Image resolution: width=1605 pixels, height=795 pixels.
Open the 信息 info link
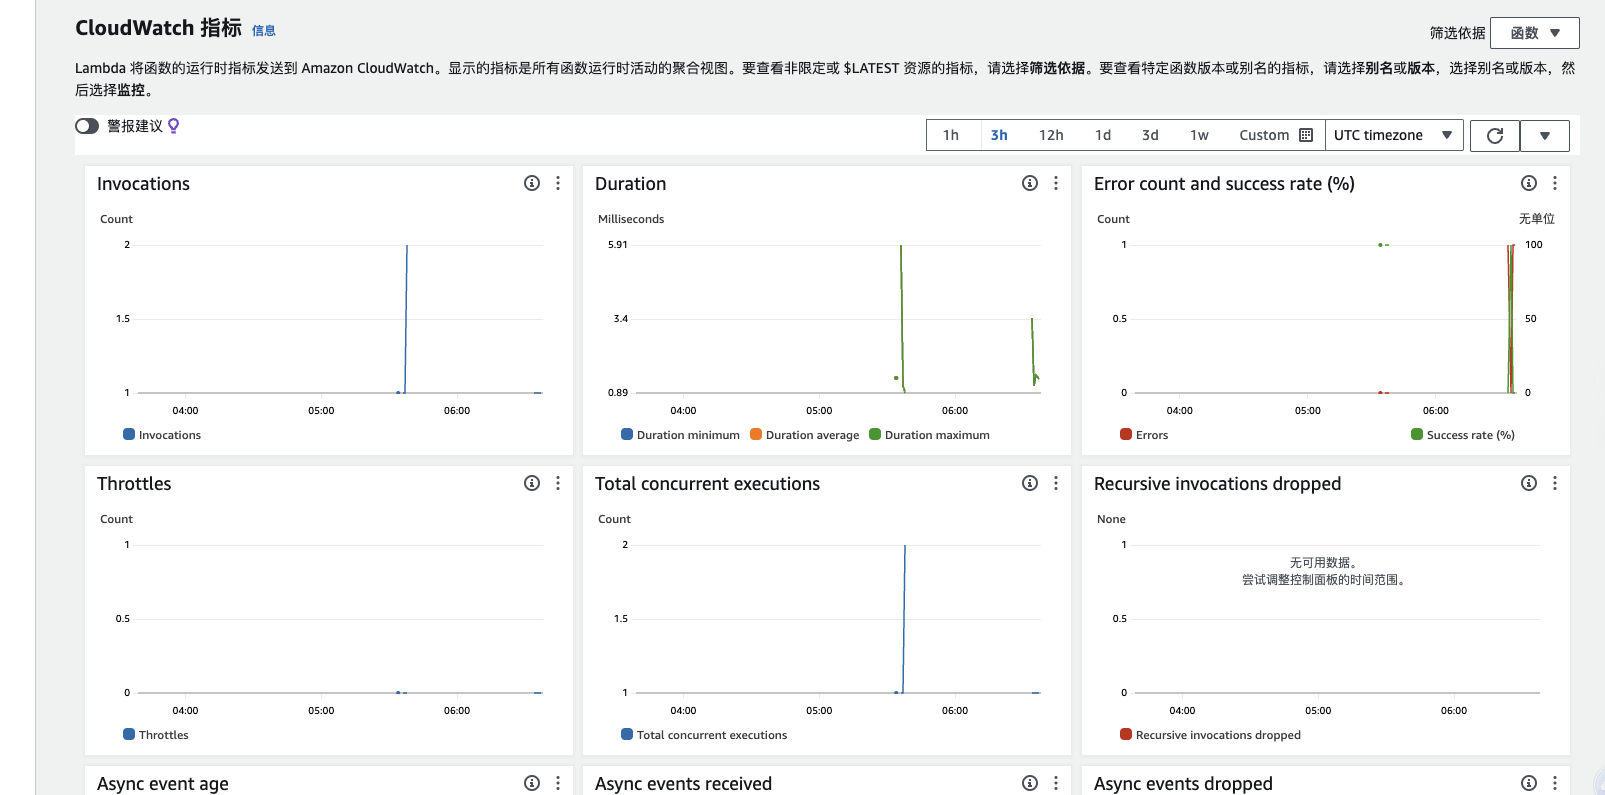264,31
